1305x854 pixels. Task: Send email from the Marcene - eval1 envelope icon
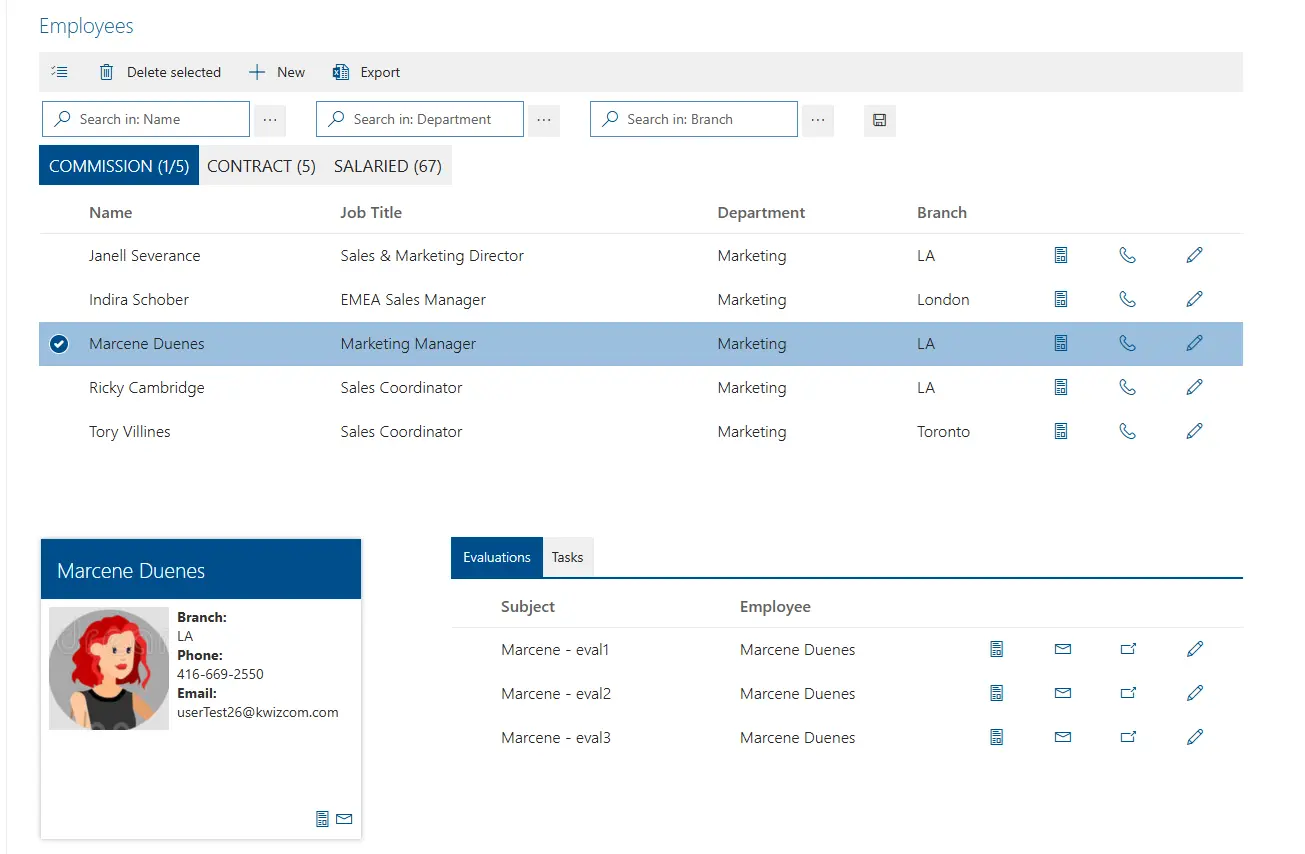coord(1062,649)
